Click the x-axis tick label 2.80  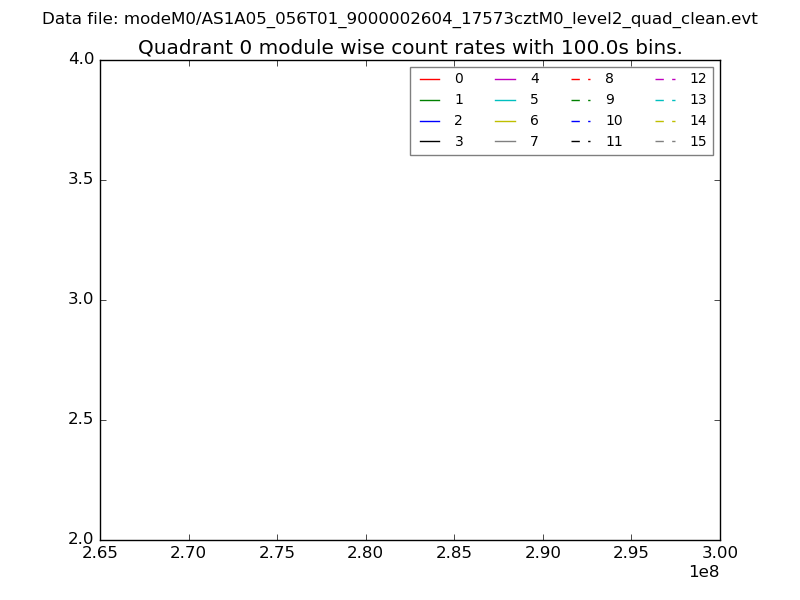[365, 552]
